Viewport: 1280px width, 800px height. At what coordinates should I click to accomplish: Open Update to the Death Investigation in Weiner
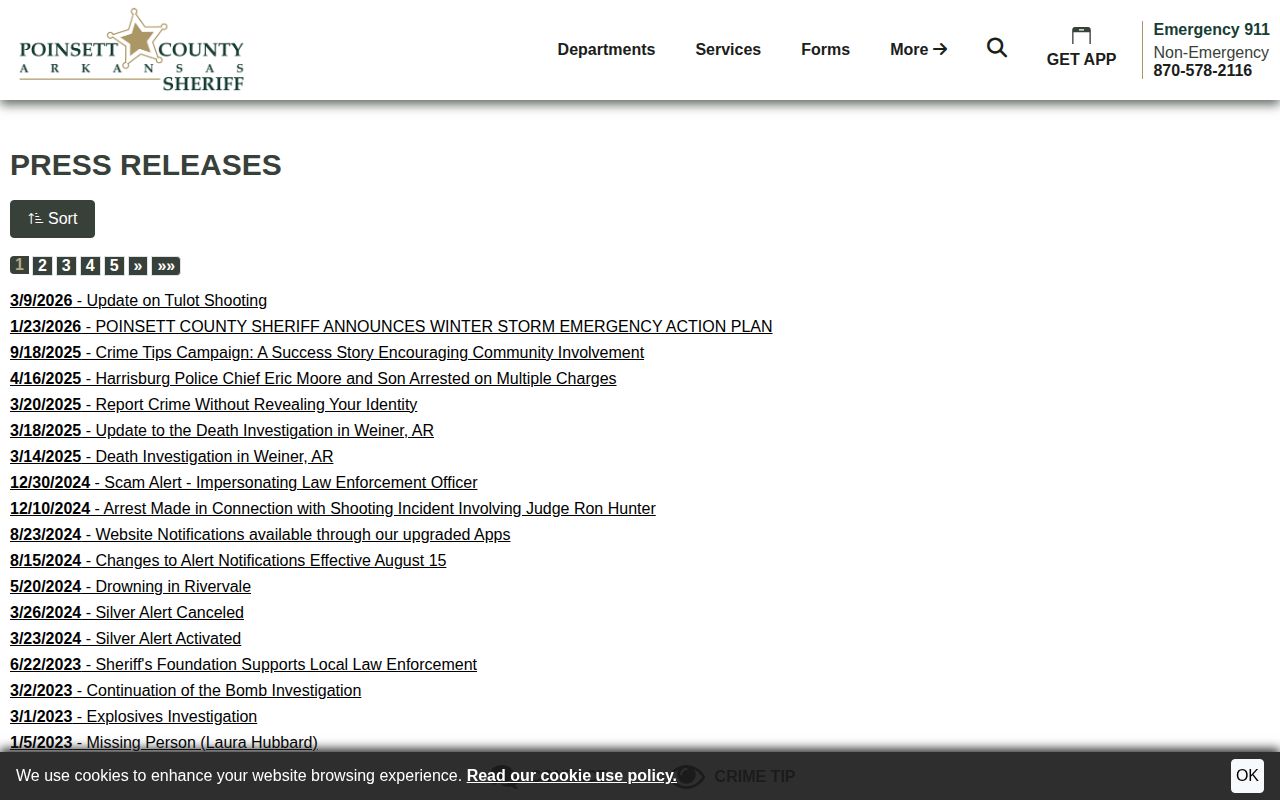(x=222, y=430)
